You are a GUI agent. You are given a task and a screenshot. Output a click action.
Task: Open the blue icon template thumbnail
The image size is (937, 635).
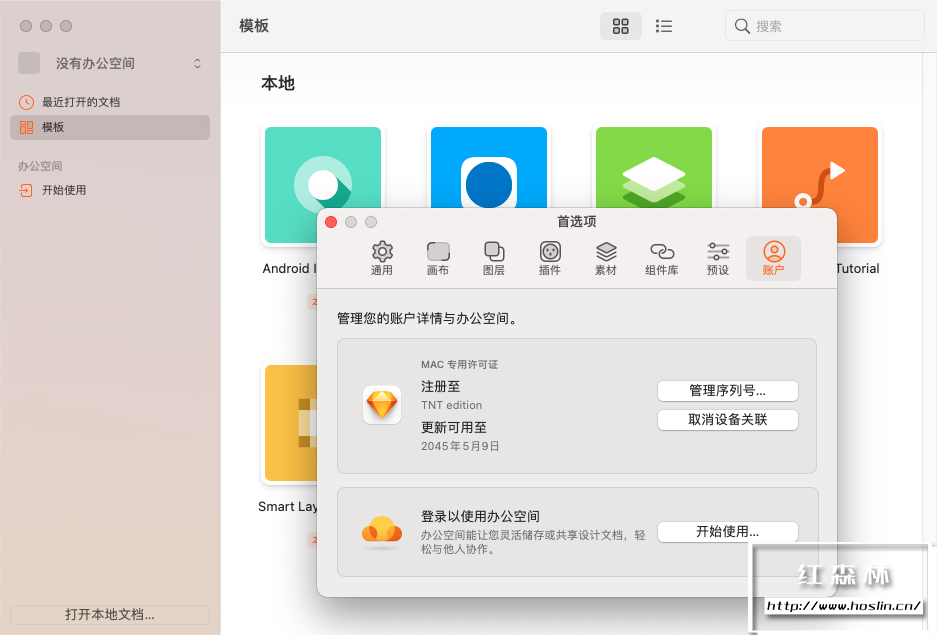click(489, 167)
